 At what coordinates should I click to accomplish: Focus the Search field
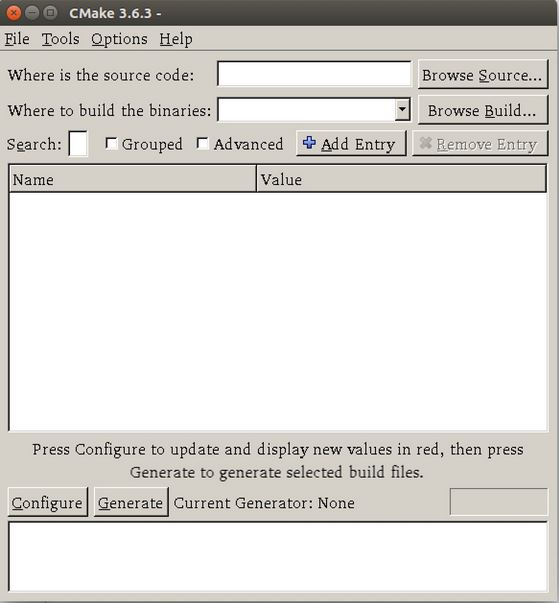(78, 144)
